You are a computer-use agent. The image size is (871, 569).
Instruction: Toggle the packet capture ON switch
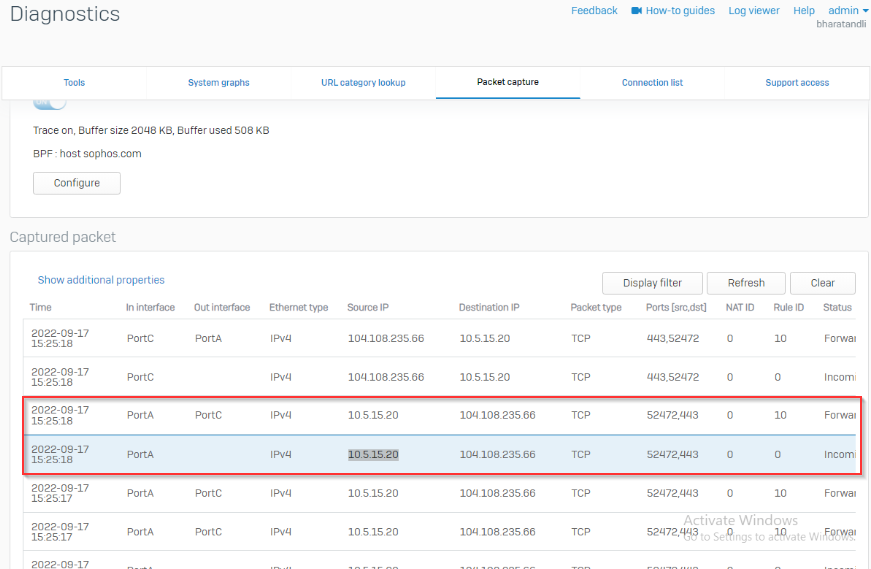pos(49,103)
